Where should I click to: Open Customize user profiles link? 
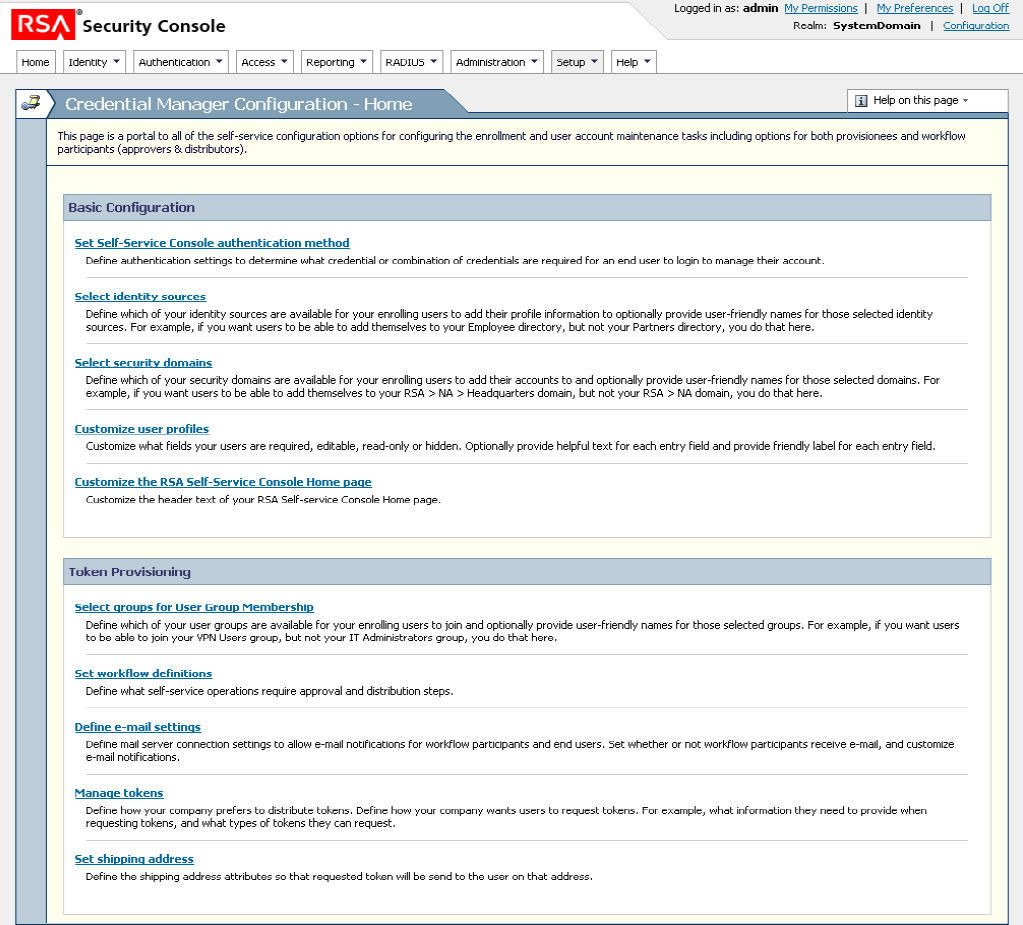click(142, 429)
